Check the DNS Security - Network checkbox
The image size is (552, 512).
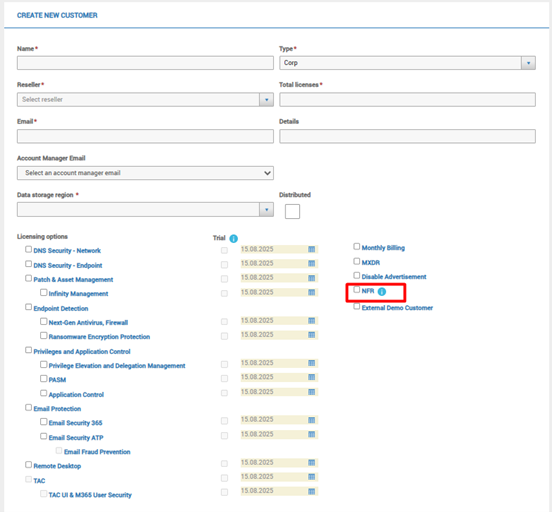tap(28, 249)
